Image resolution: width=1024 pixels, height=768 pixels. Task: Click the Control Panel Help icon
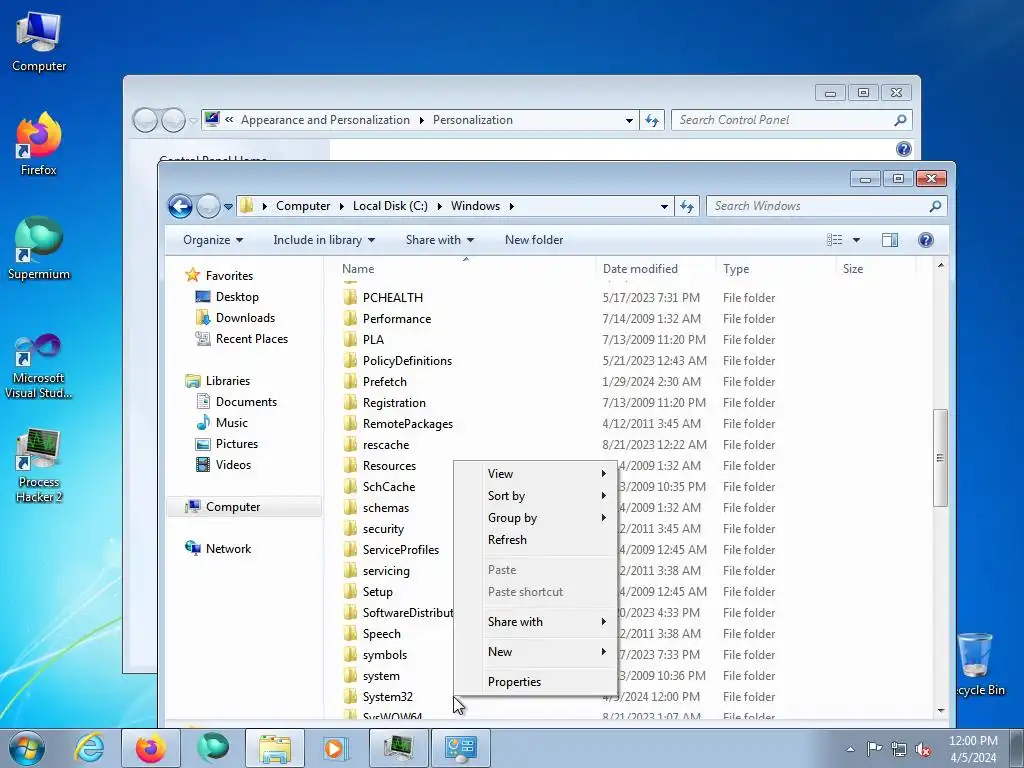903,149
